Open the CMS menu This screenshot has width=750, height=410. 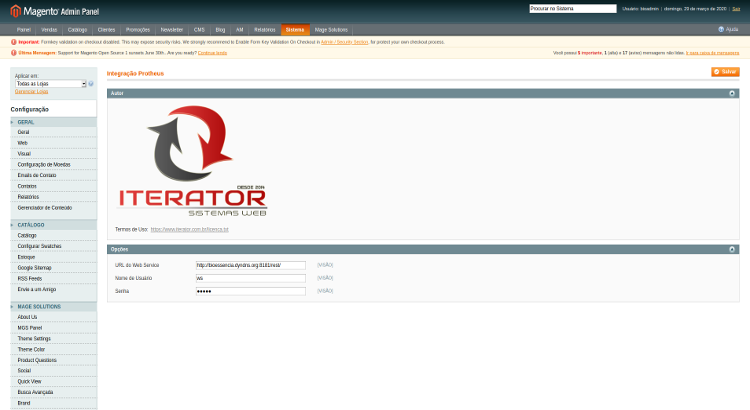[199, 30]
